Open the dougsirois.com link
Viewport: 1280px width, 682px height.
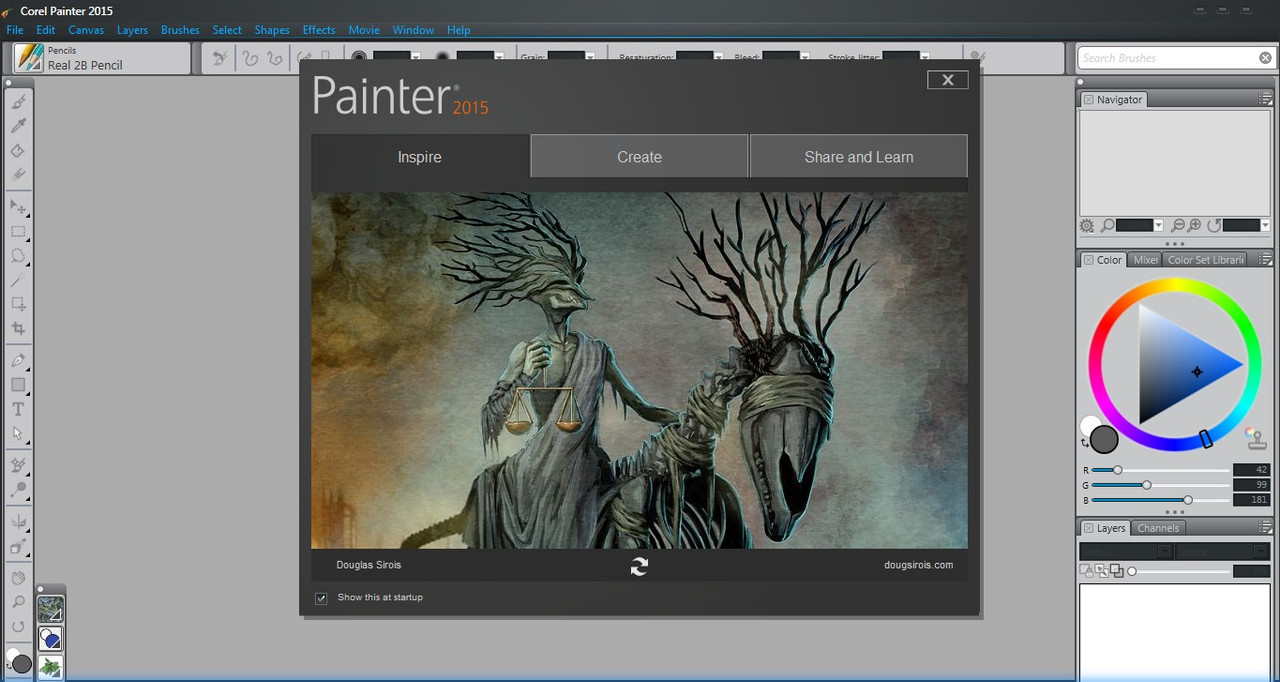point(919,565)
